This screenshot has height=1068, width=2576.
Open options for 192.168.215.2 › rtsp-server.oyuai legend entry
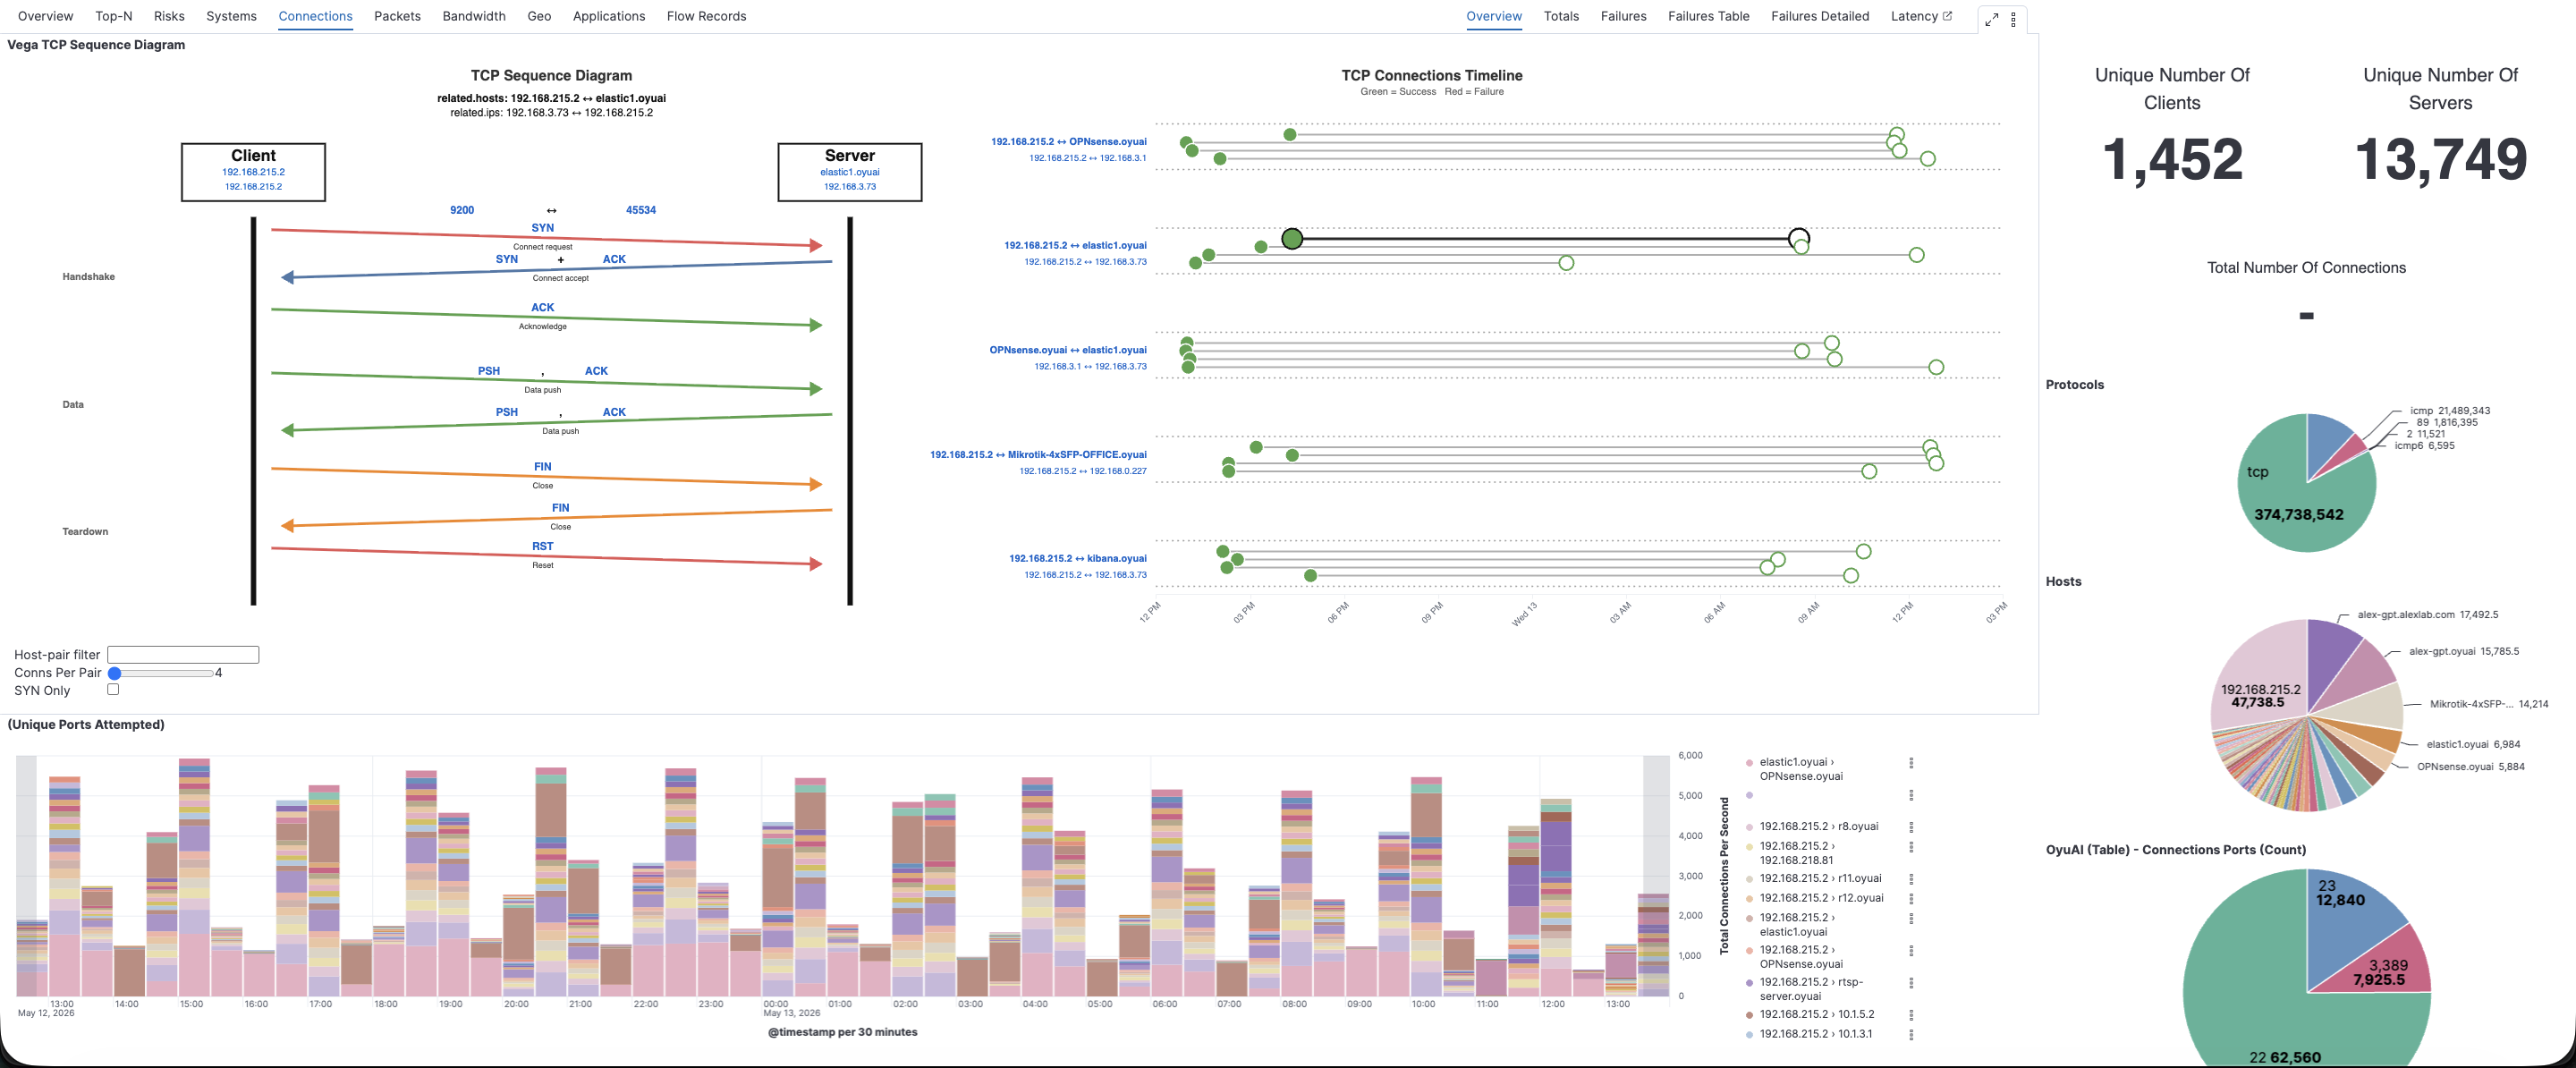click(1911, 983)
